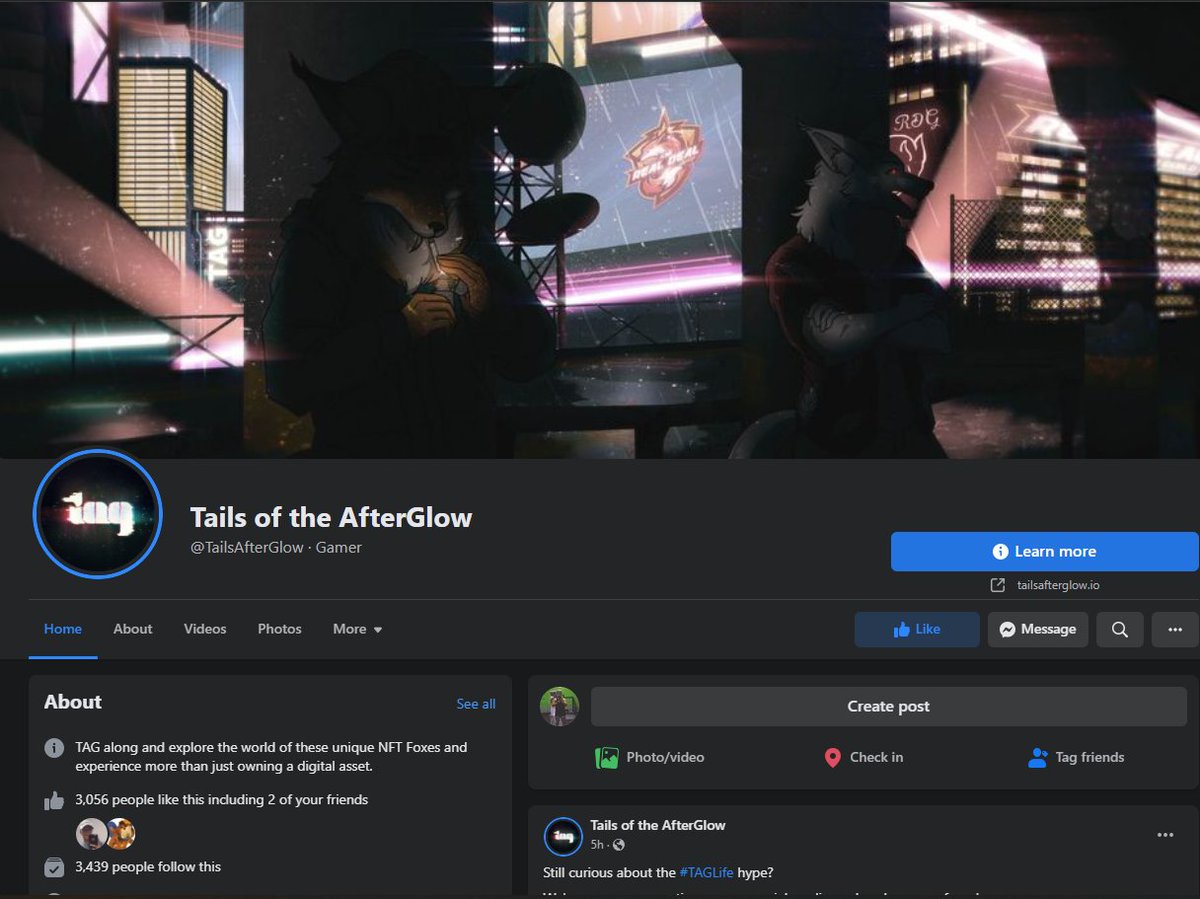Click the page description info icon
This screenshot has height=899, width=1200.
54,748
